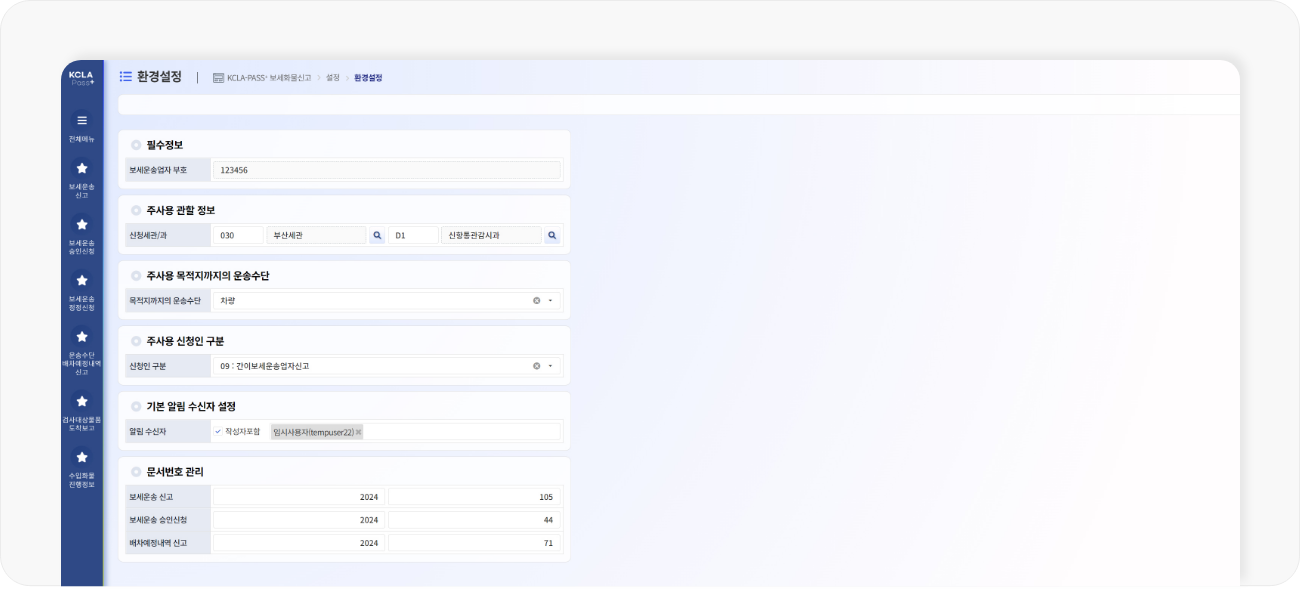Open the 전체메뉴 hamburger menu
Screen dimensions: 1300x596
[82, 121]
